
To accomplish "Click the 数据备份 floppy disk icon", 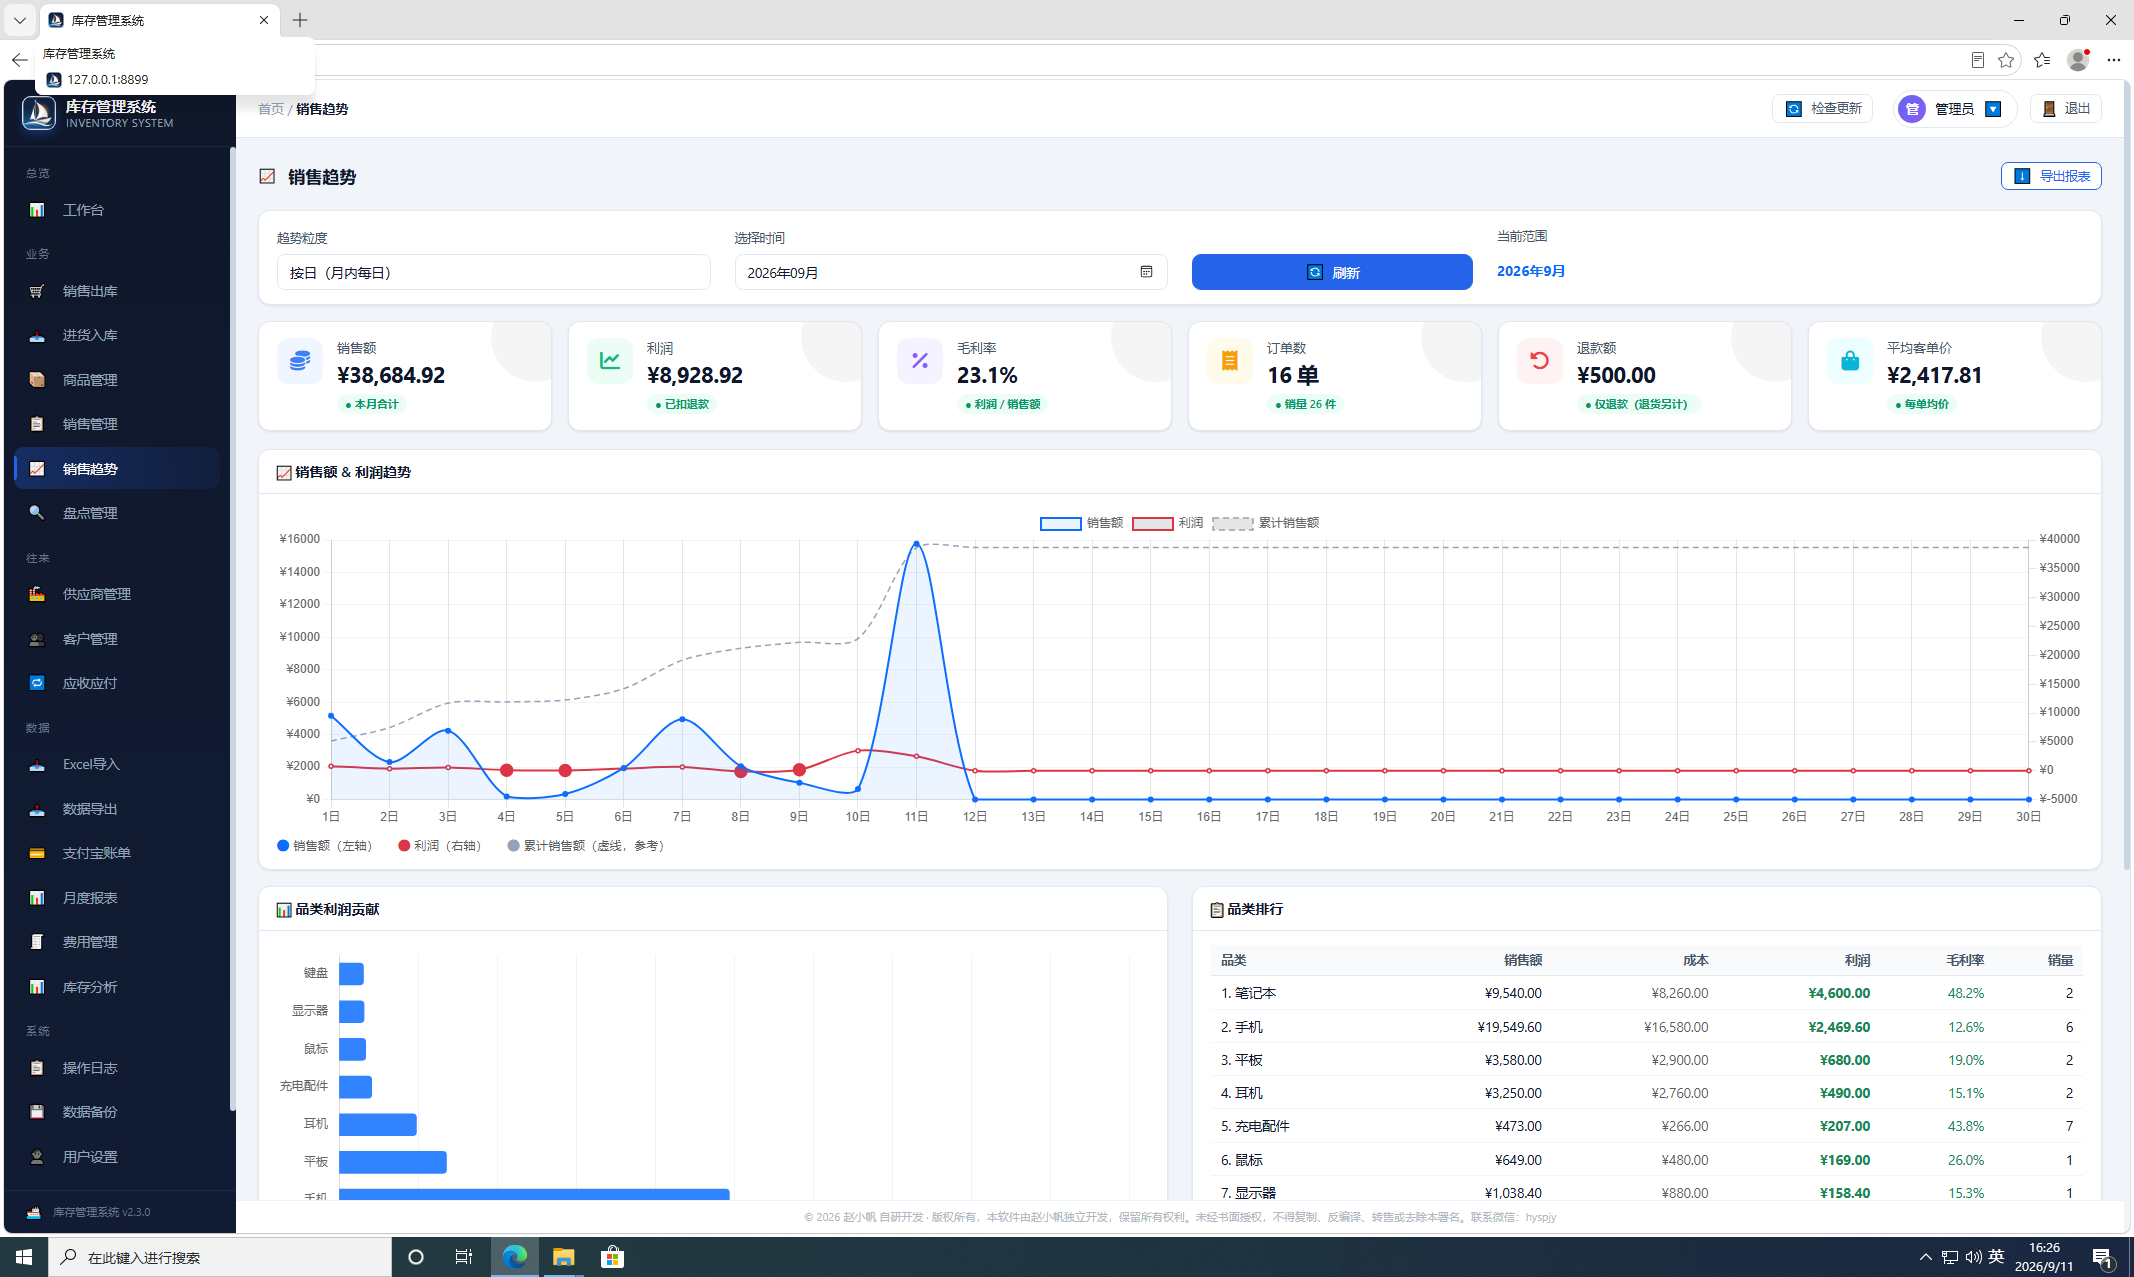I will (x=37, y=1112).
